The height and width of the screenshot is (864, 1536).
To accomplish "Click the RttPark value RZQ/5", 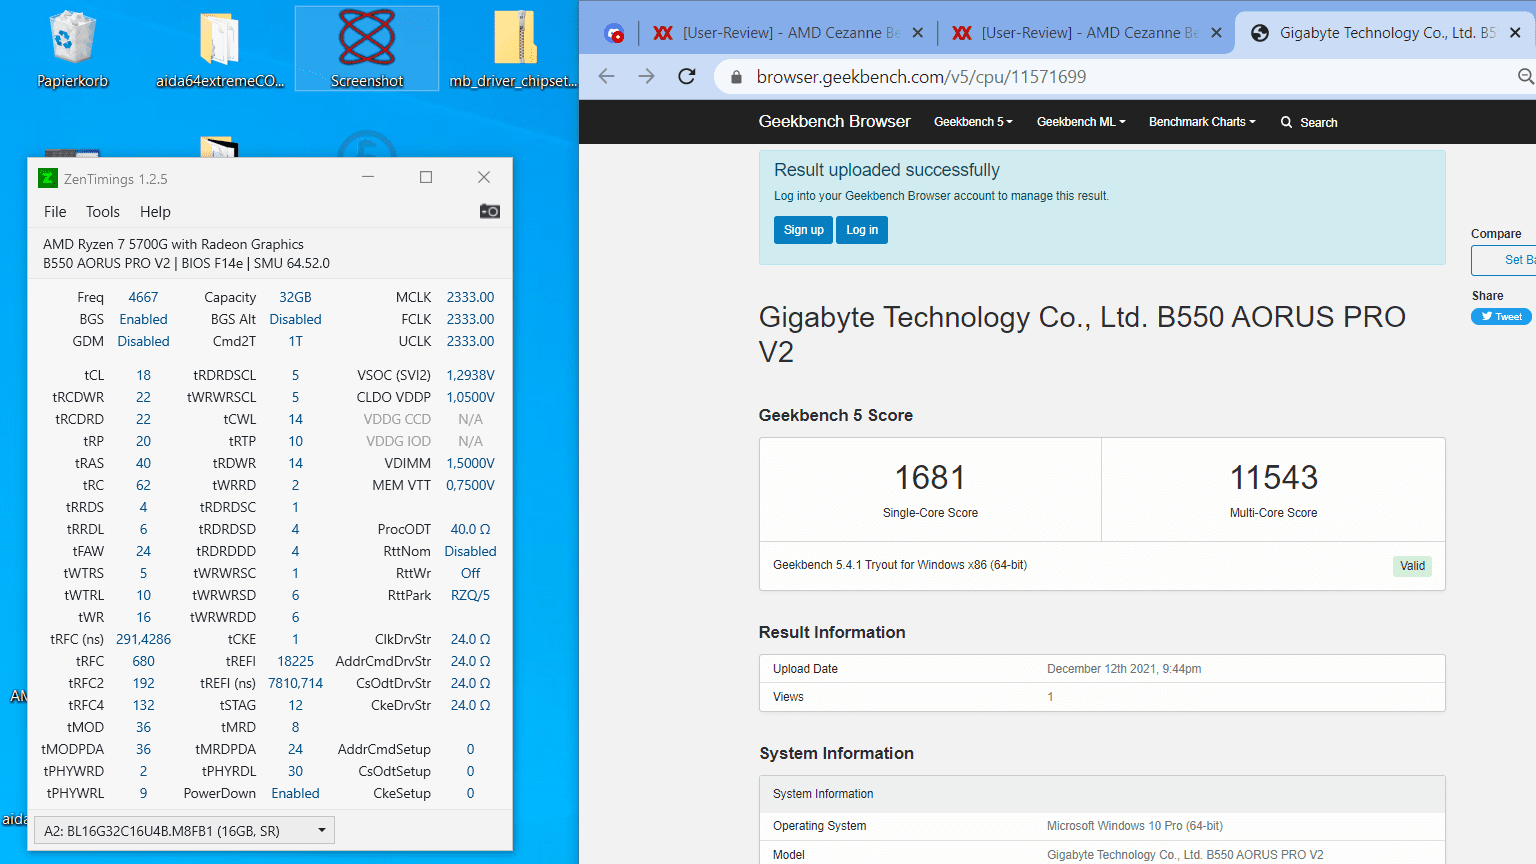I will click(470, 595).
